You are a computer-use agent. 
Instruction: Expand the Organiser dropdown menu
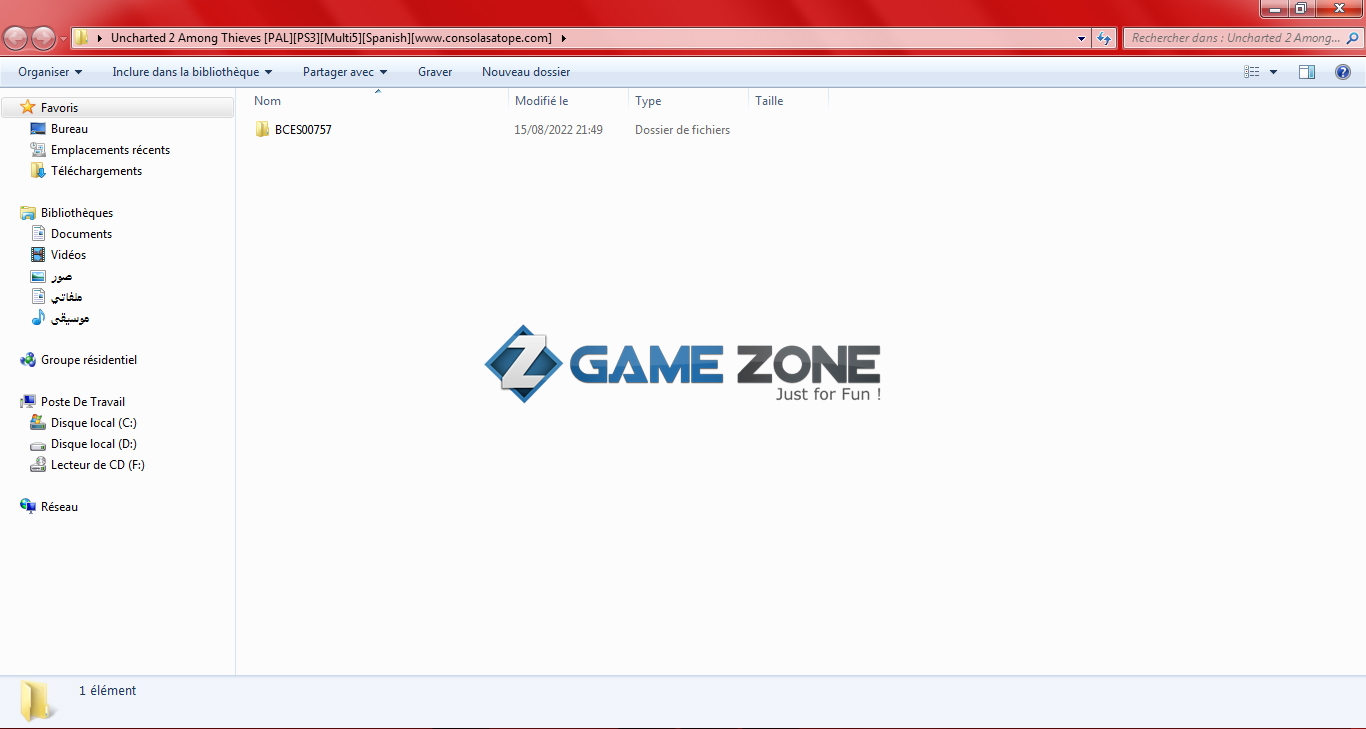click(50, 72)
